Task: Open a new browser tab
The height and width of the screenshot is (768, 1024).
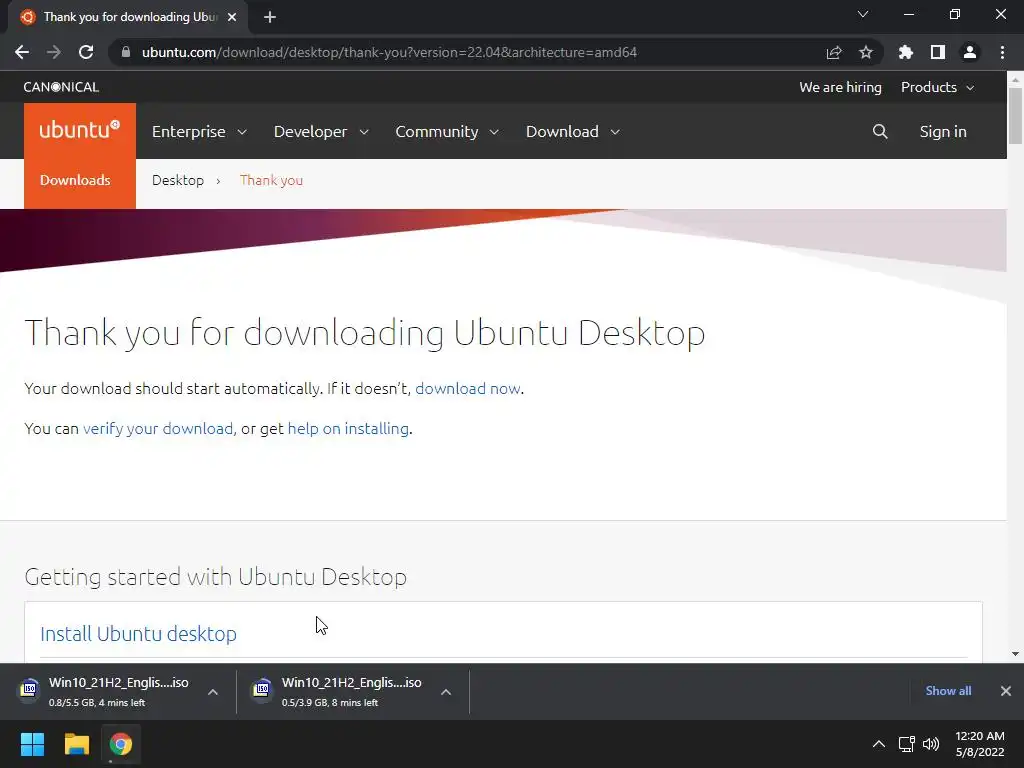Action: coord(270,17)
